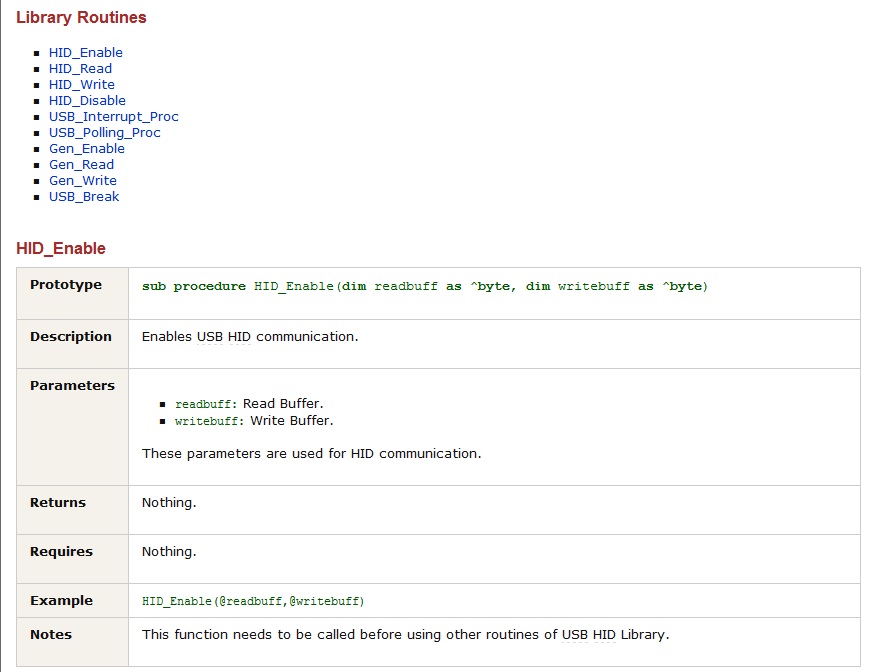Select the Prototype row label
Image resolution: width=874 pixels, height=672 pixels.
[66, 285]
